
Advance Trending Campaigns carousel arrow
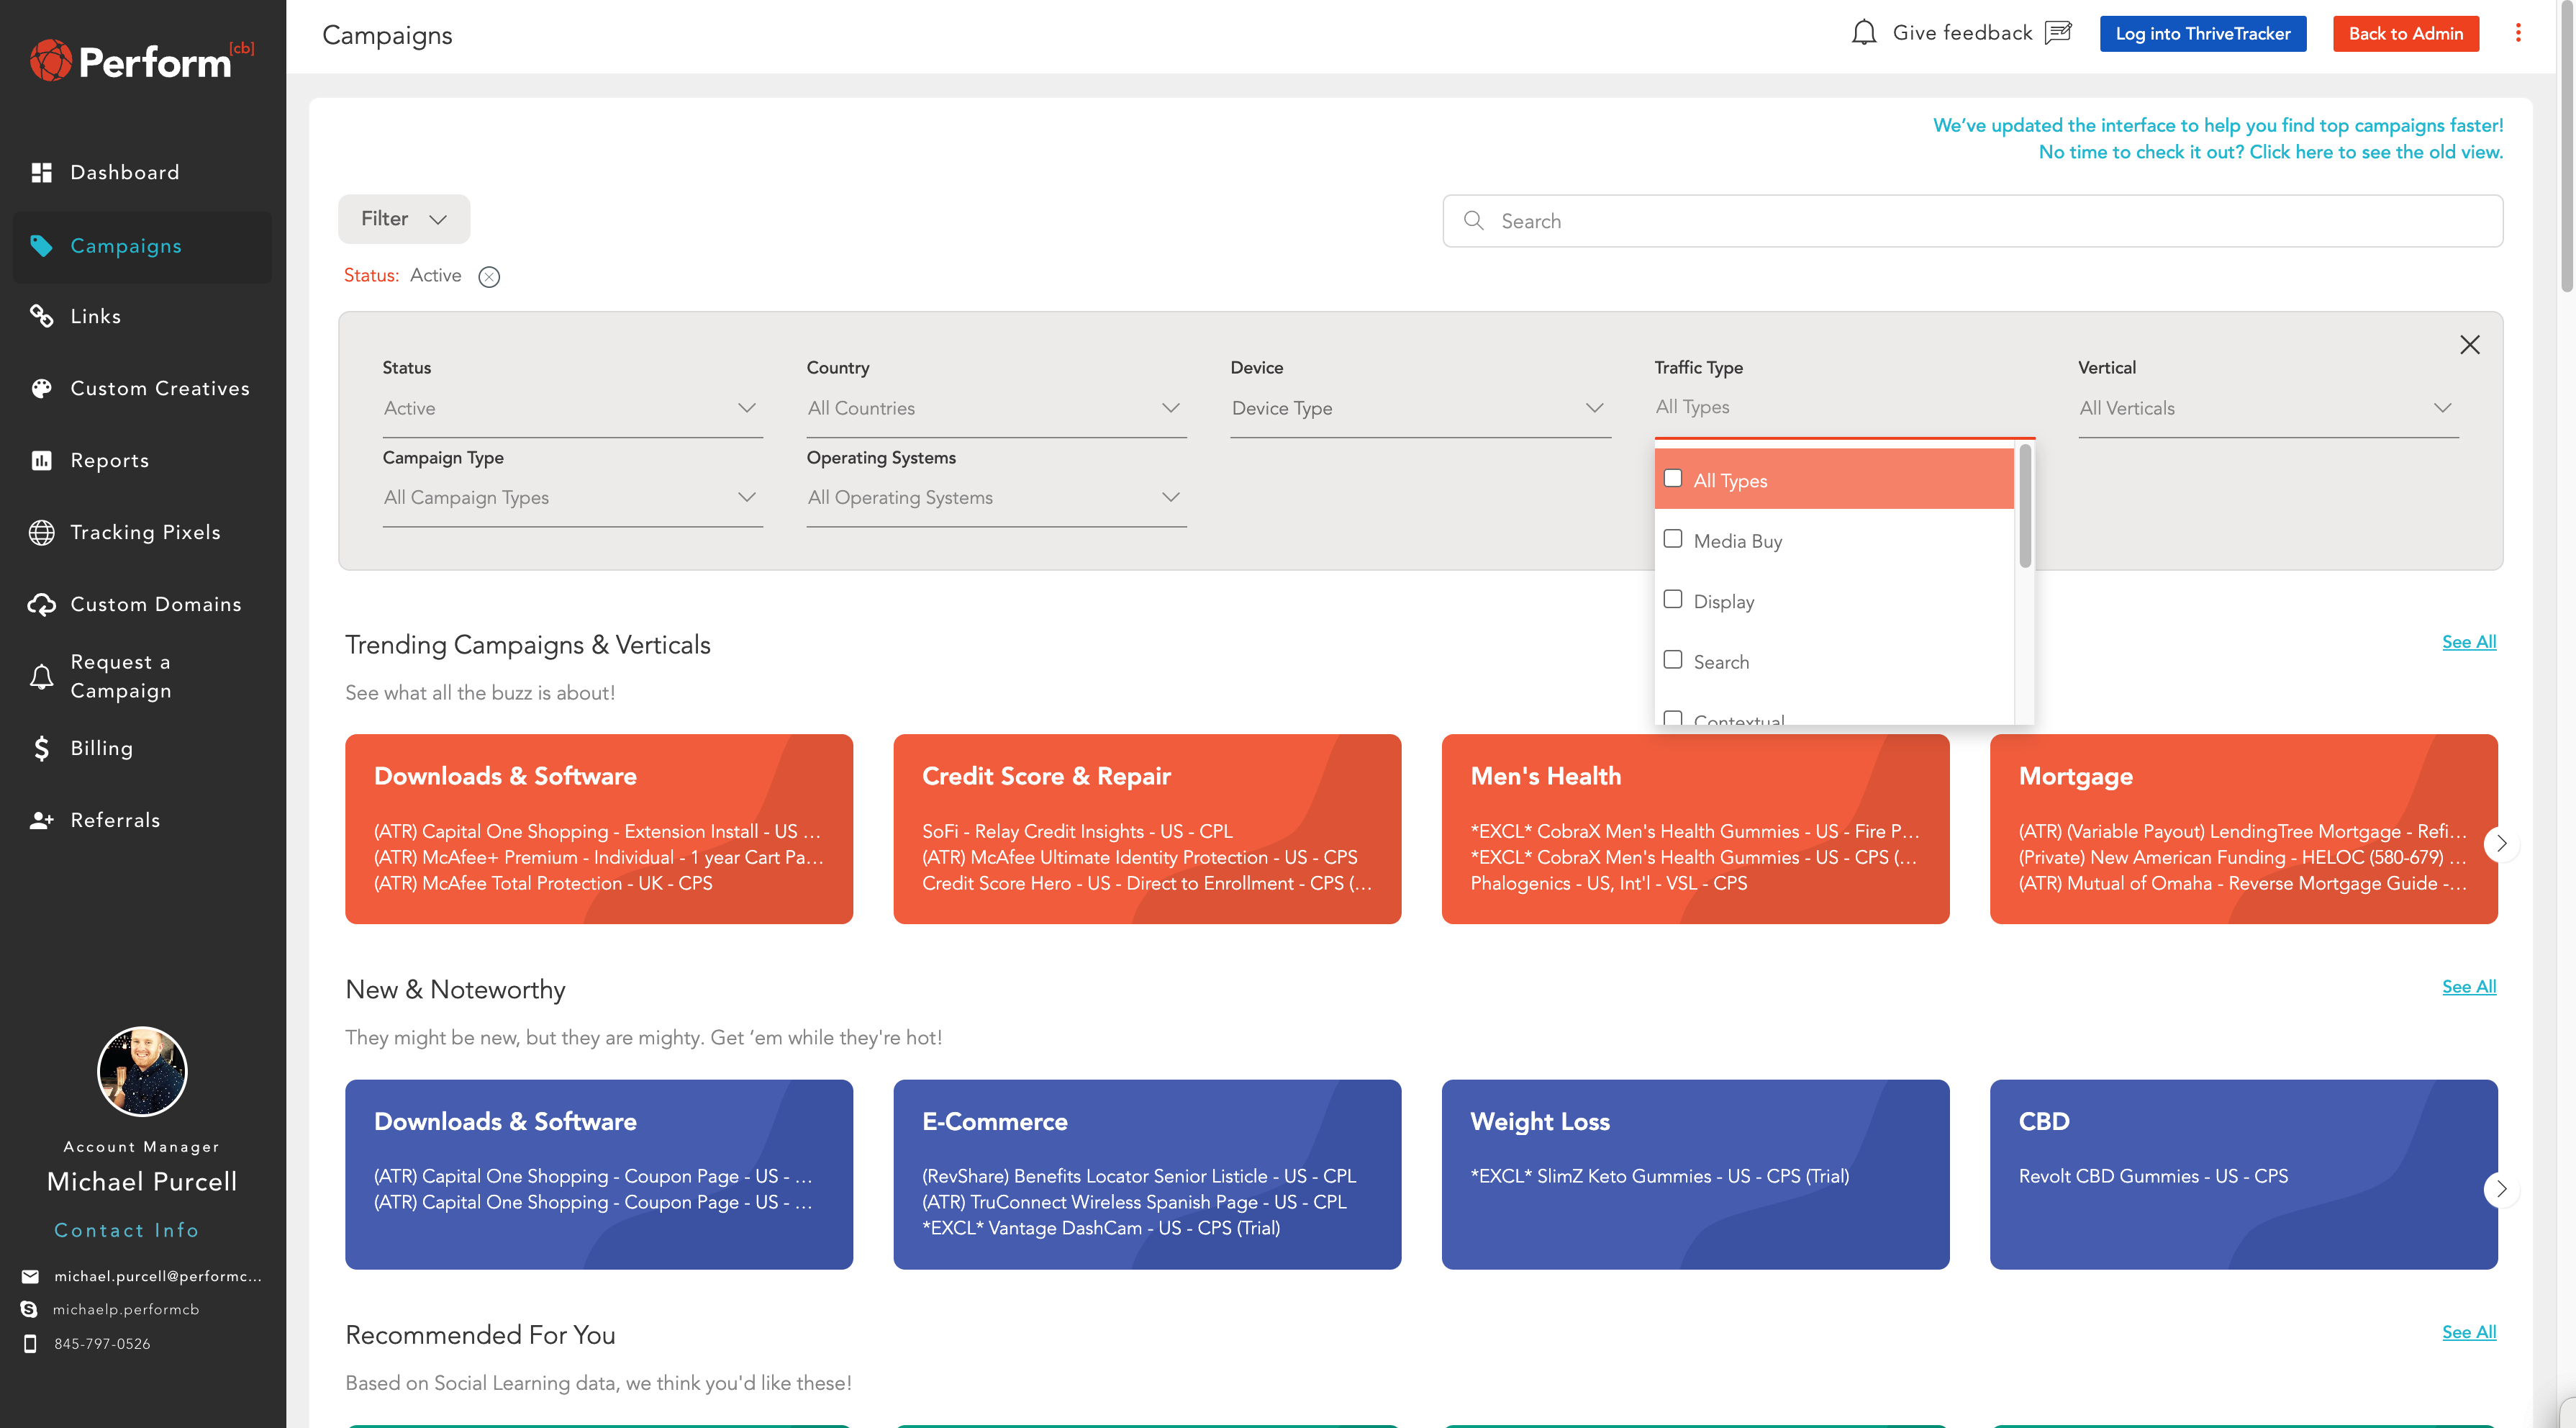pyautogui.click(x=2501, y=843)
